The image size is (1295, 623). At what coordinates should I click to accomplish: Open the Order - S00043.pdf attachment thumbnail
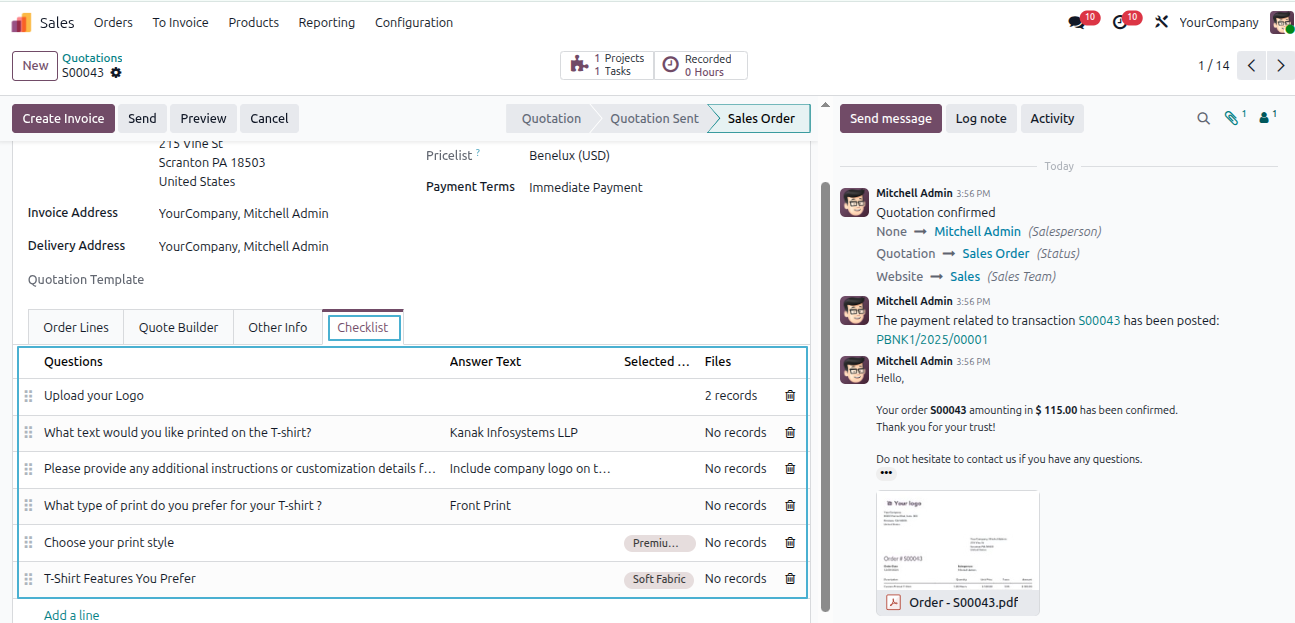958,552
